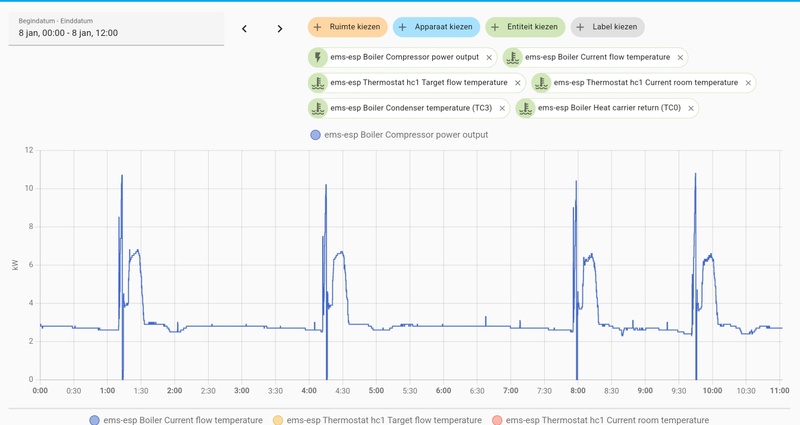Viewport: 800px width, 425px height.
Task: Click Entiteit kiezen chip
Action: tap(525, 27)
